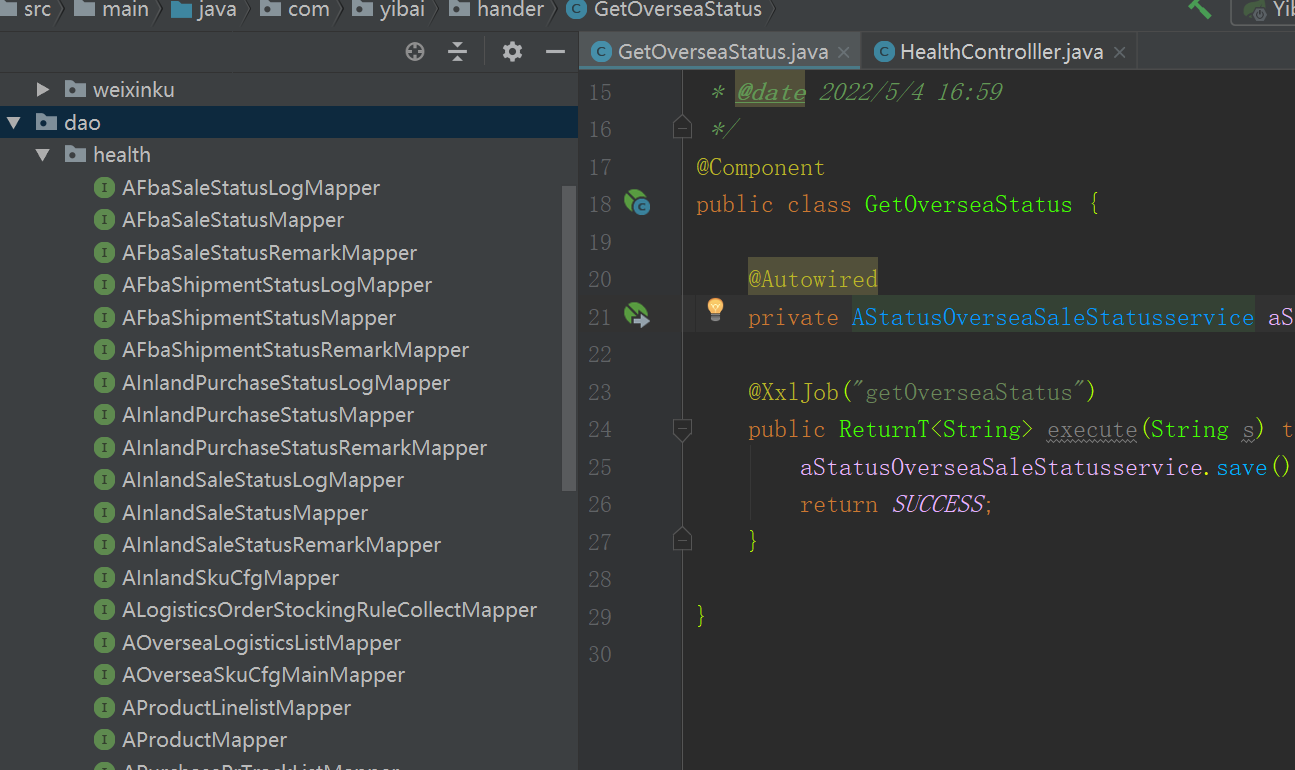Collapse the health folder
The width and height of the screenshot is (1295, 770).
[x=42, y=154]
